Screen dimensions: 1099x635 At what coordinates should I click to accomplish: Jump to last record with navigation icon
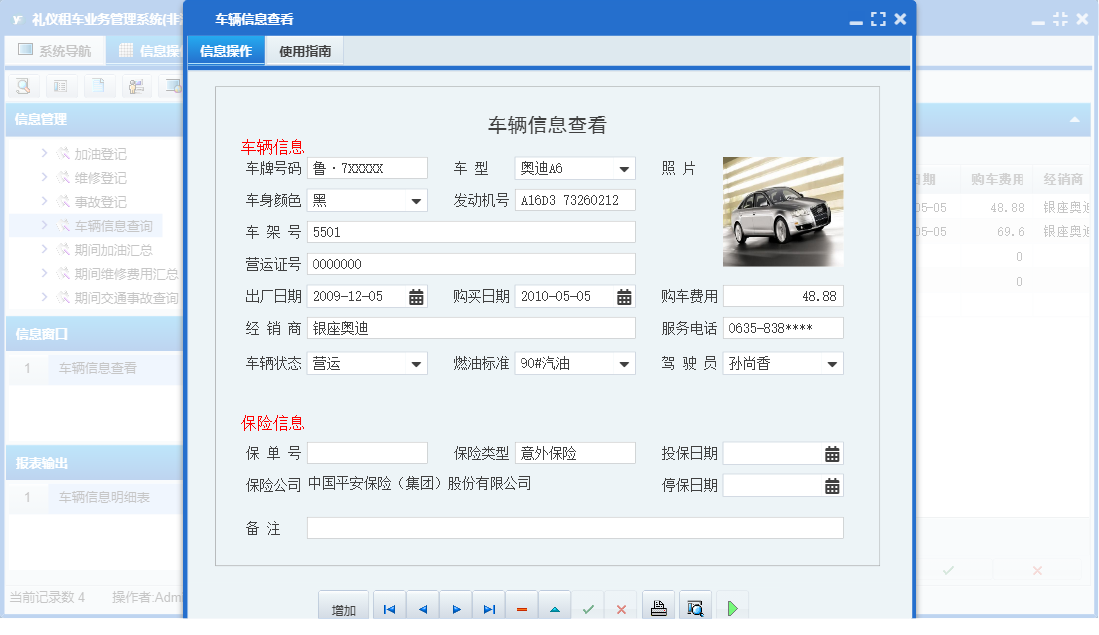click(x=488, y=605)
